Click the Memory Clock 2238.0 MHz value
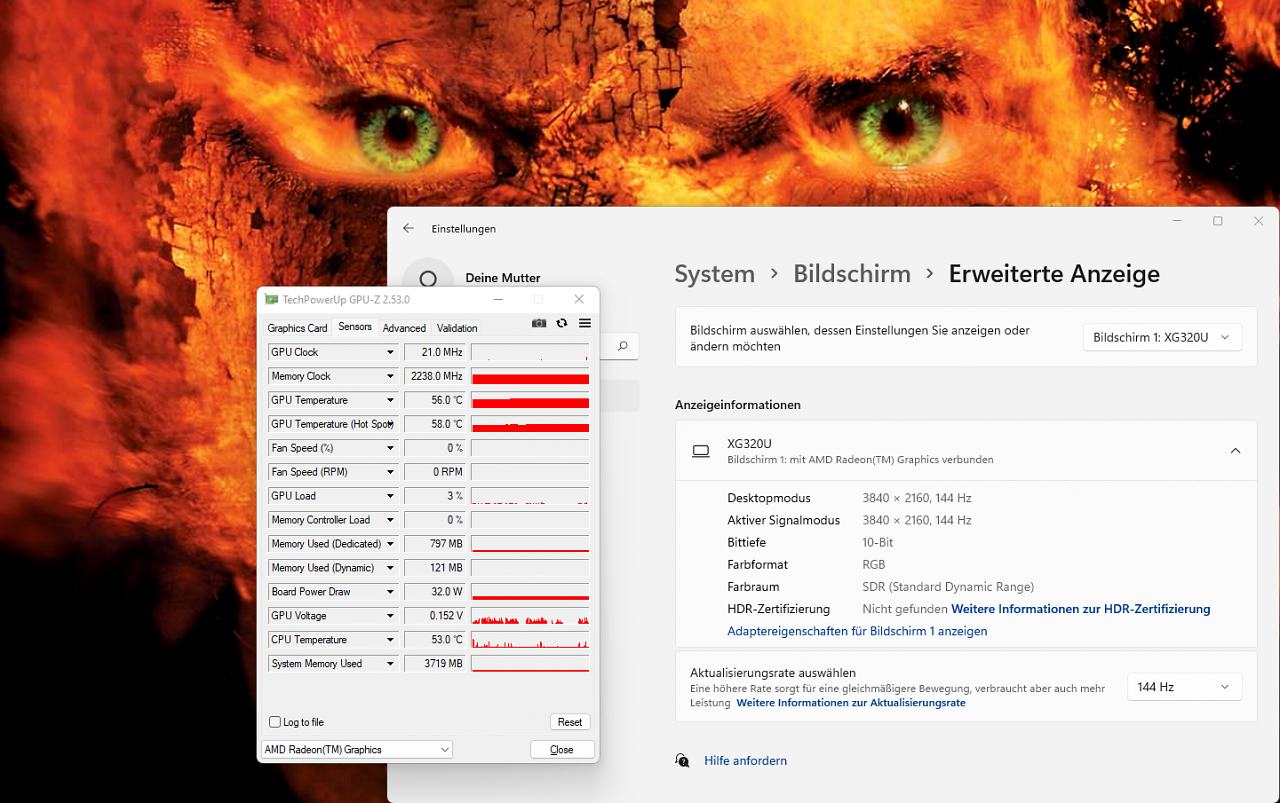The height and width of the screenshot is (803, 1280). click(x=435, y=376)
